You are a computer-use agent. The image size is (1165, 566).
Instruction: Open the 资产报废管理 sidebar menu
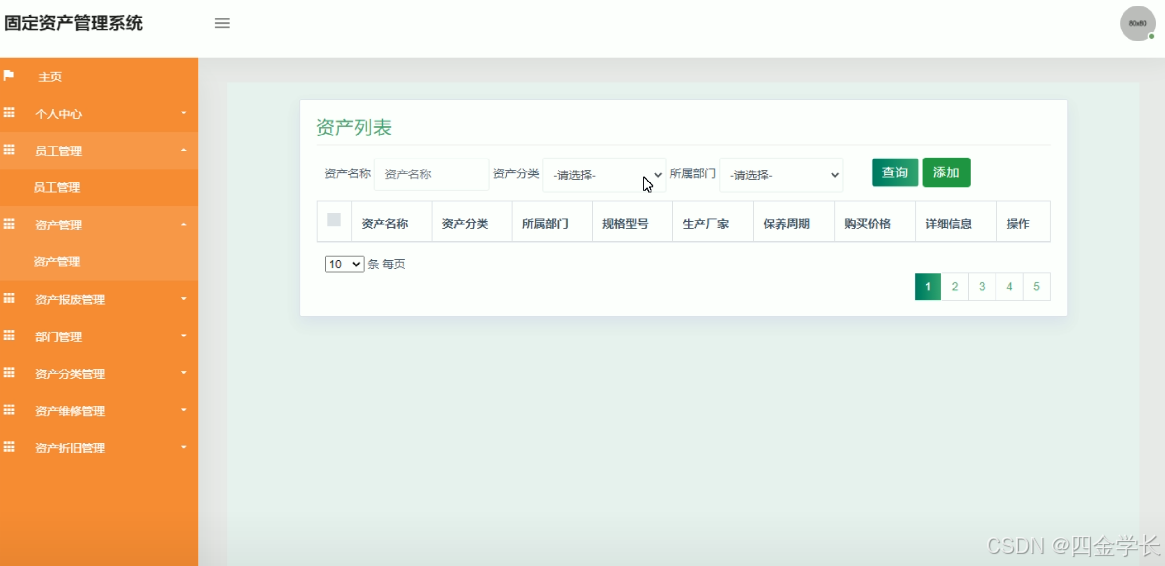[x=99, y=299]
